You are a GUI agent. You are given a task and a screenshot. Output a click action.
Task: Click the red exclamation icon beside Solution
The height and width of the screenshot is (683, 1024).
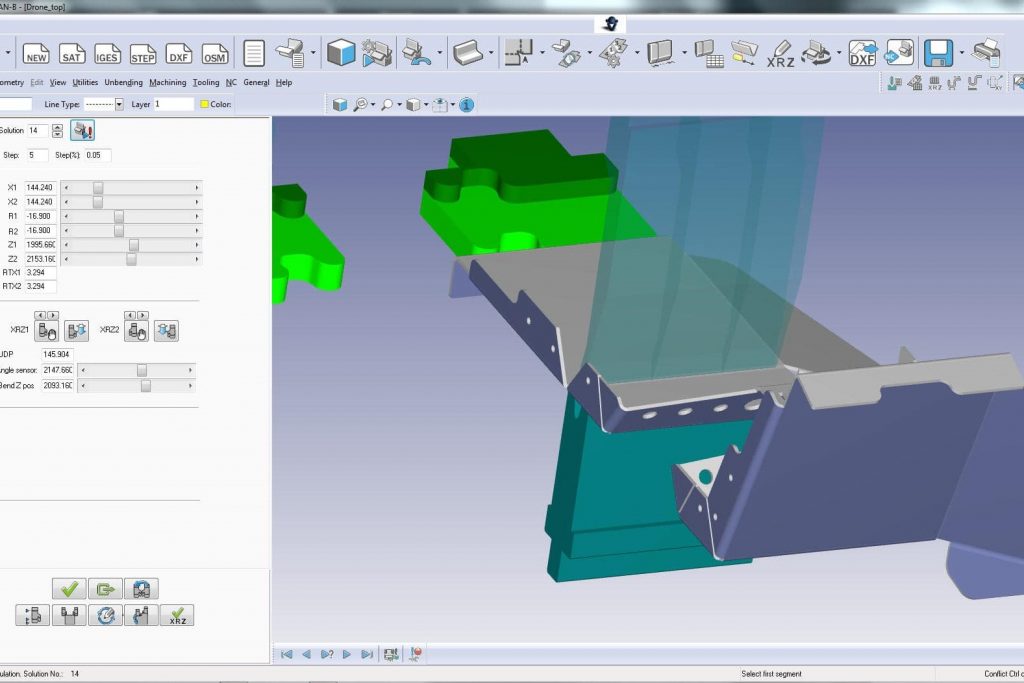(x=82, y=131)
